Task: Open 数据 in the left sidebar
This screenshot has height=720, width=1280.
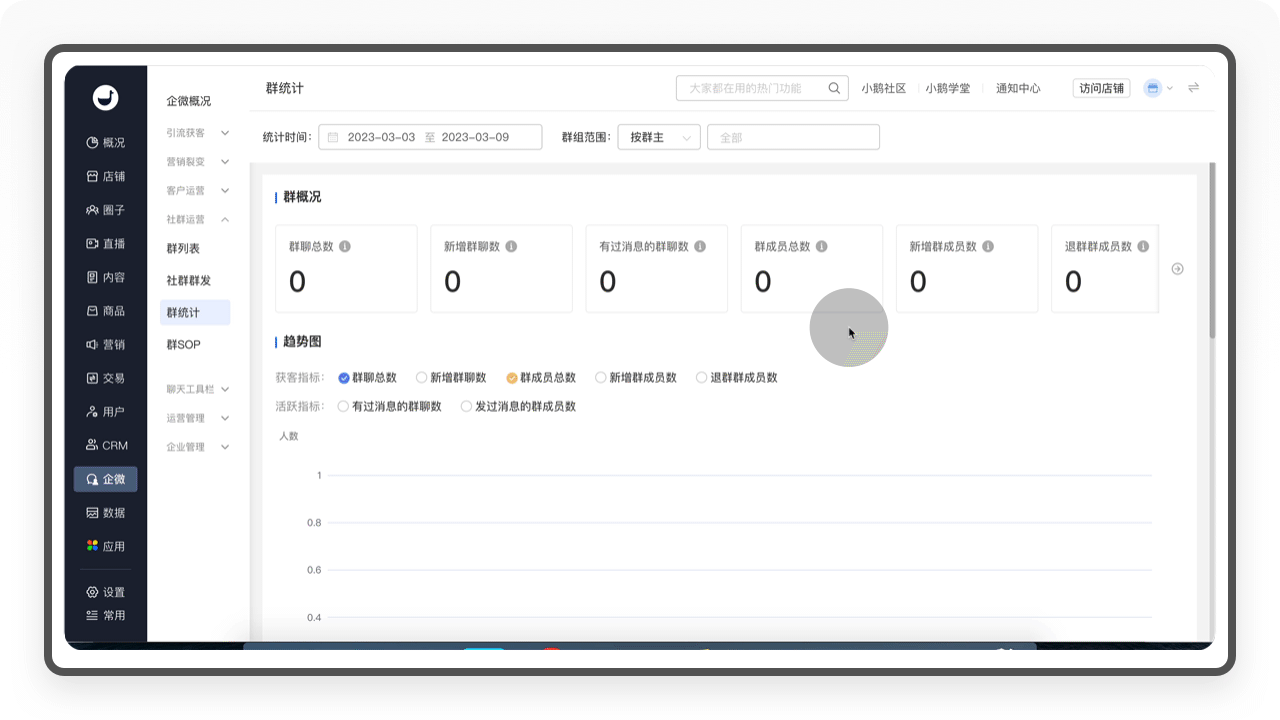Action: pos(105,513)
